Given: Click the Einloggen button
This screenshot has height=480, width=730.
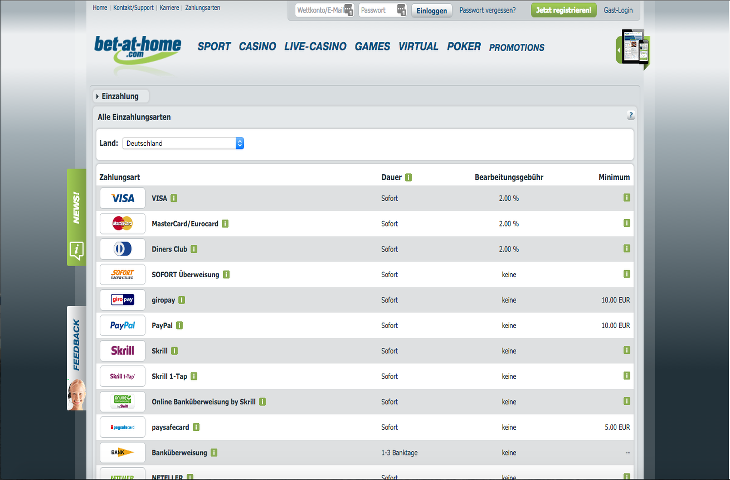Looking at the screenshot, I should 432,11.
